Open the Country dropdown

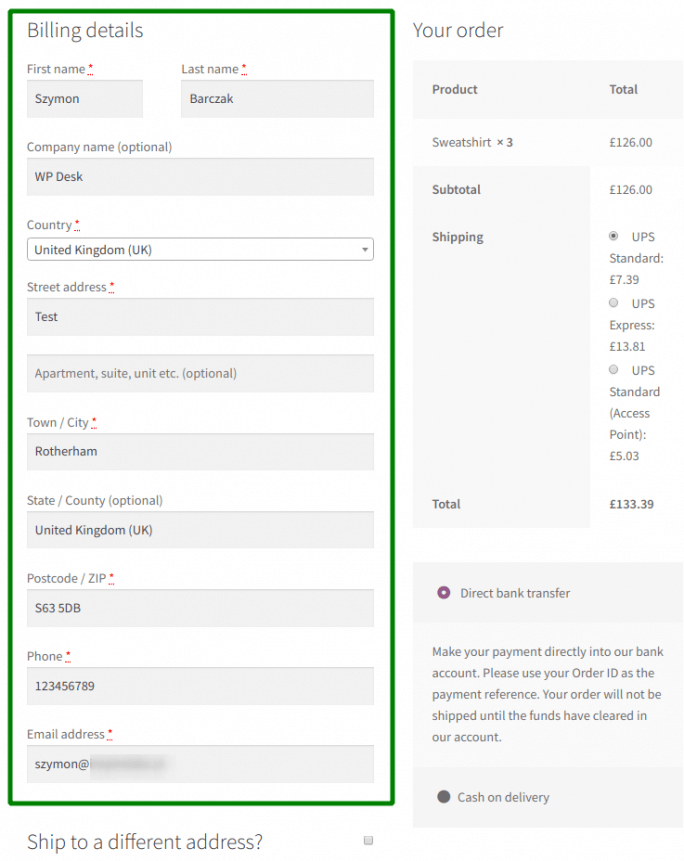coord(199,248)
